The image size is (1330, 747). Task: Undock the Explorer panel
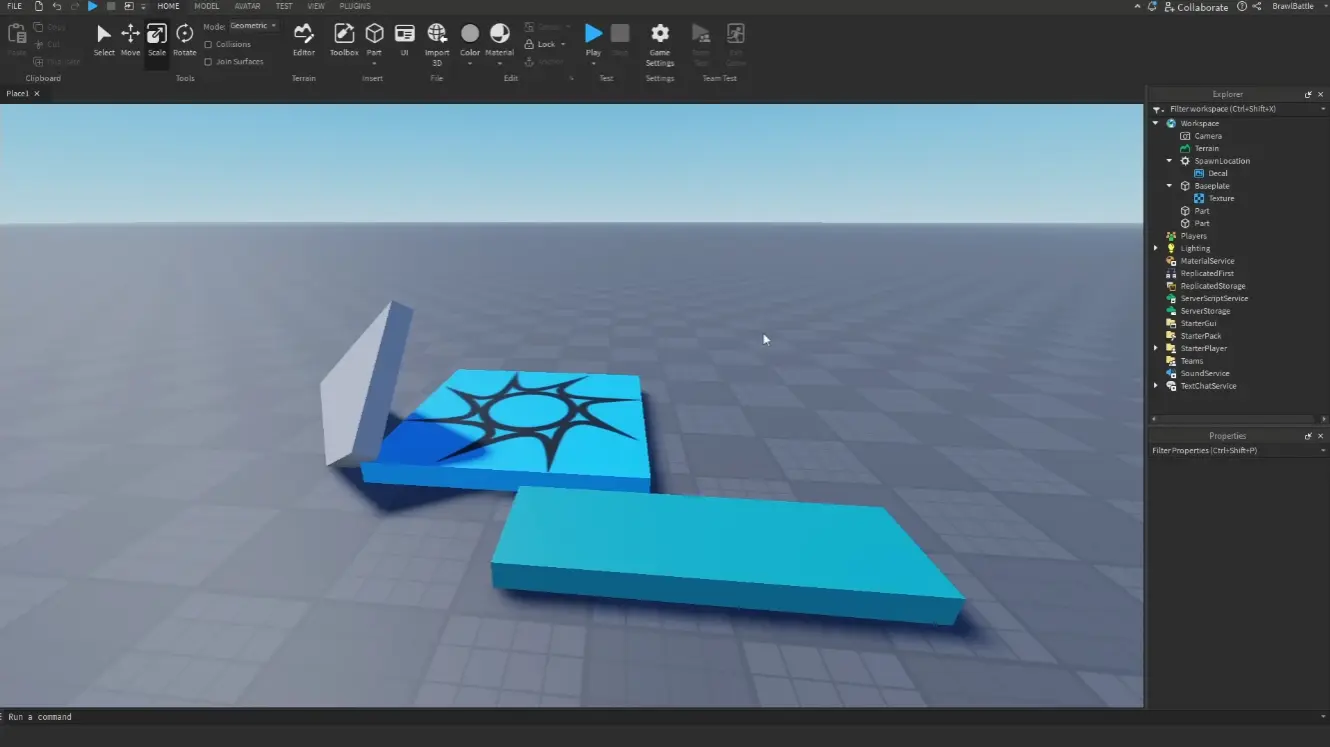[x=1308, y=94]
